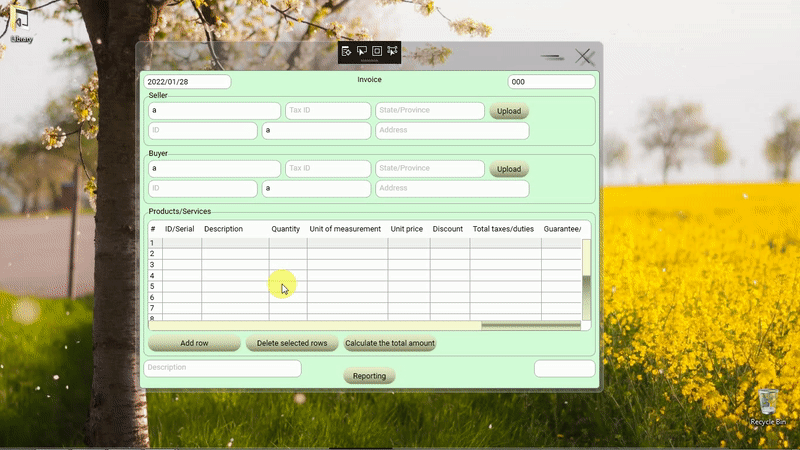Open the Recycle Bin desktop icon
The width and height of the screenshot is (800, 450).
(x=768, y=407)
